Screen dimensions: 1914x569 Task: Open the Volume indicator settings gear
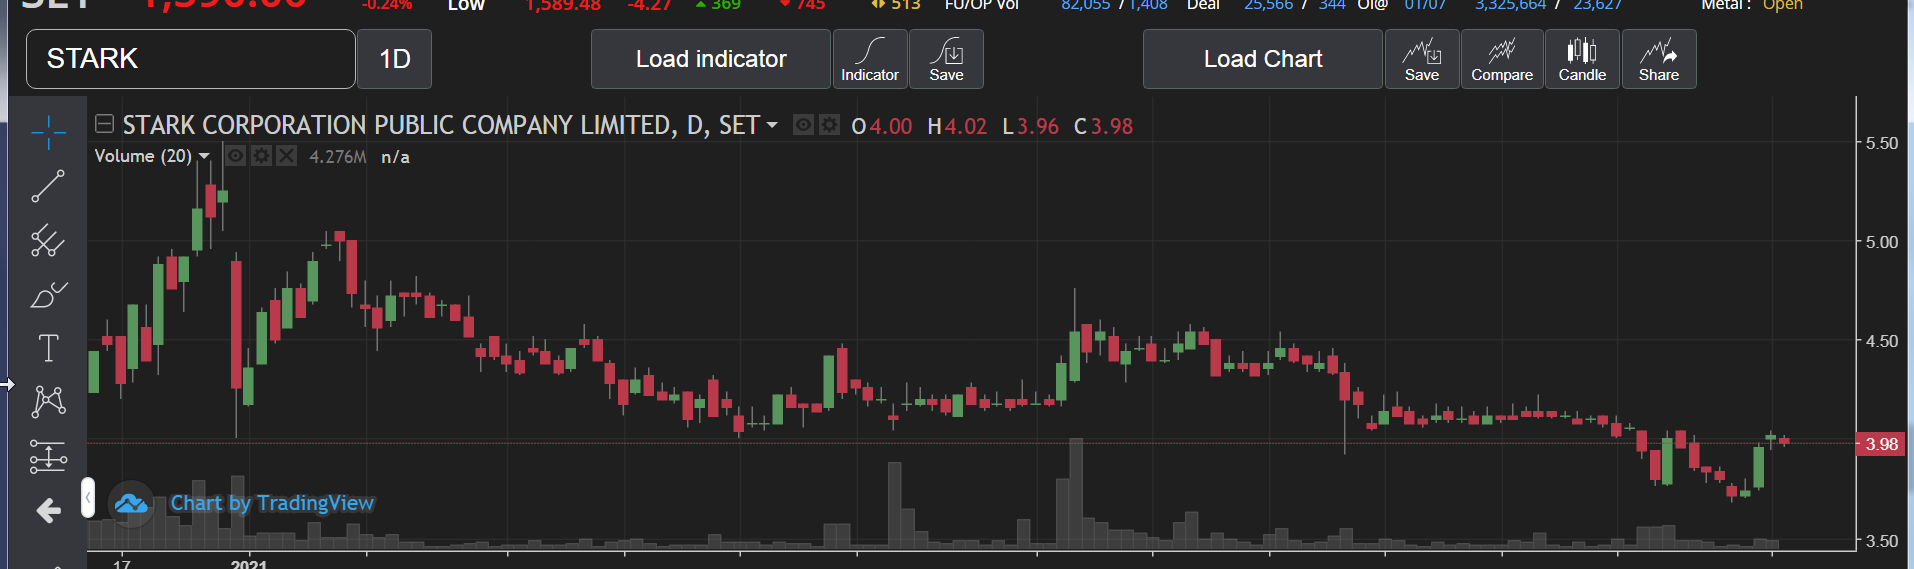point(261,156)
